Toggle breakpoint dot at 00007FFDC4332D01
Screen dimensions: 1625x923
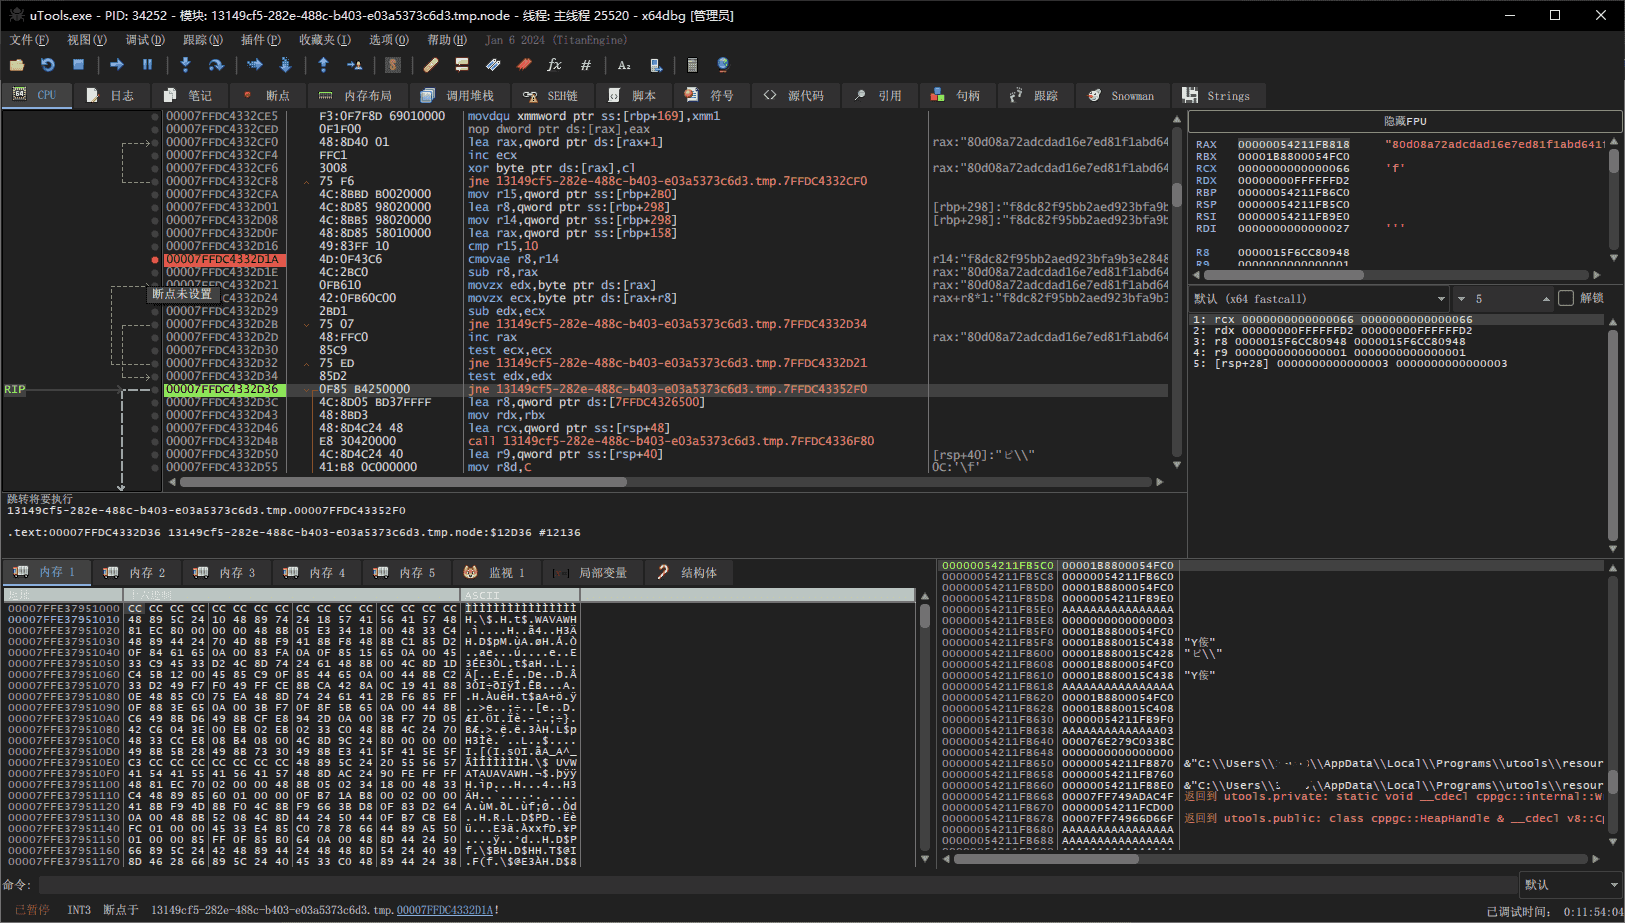click(x=155, y=207)
